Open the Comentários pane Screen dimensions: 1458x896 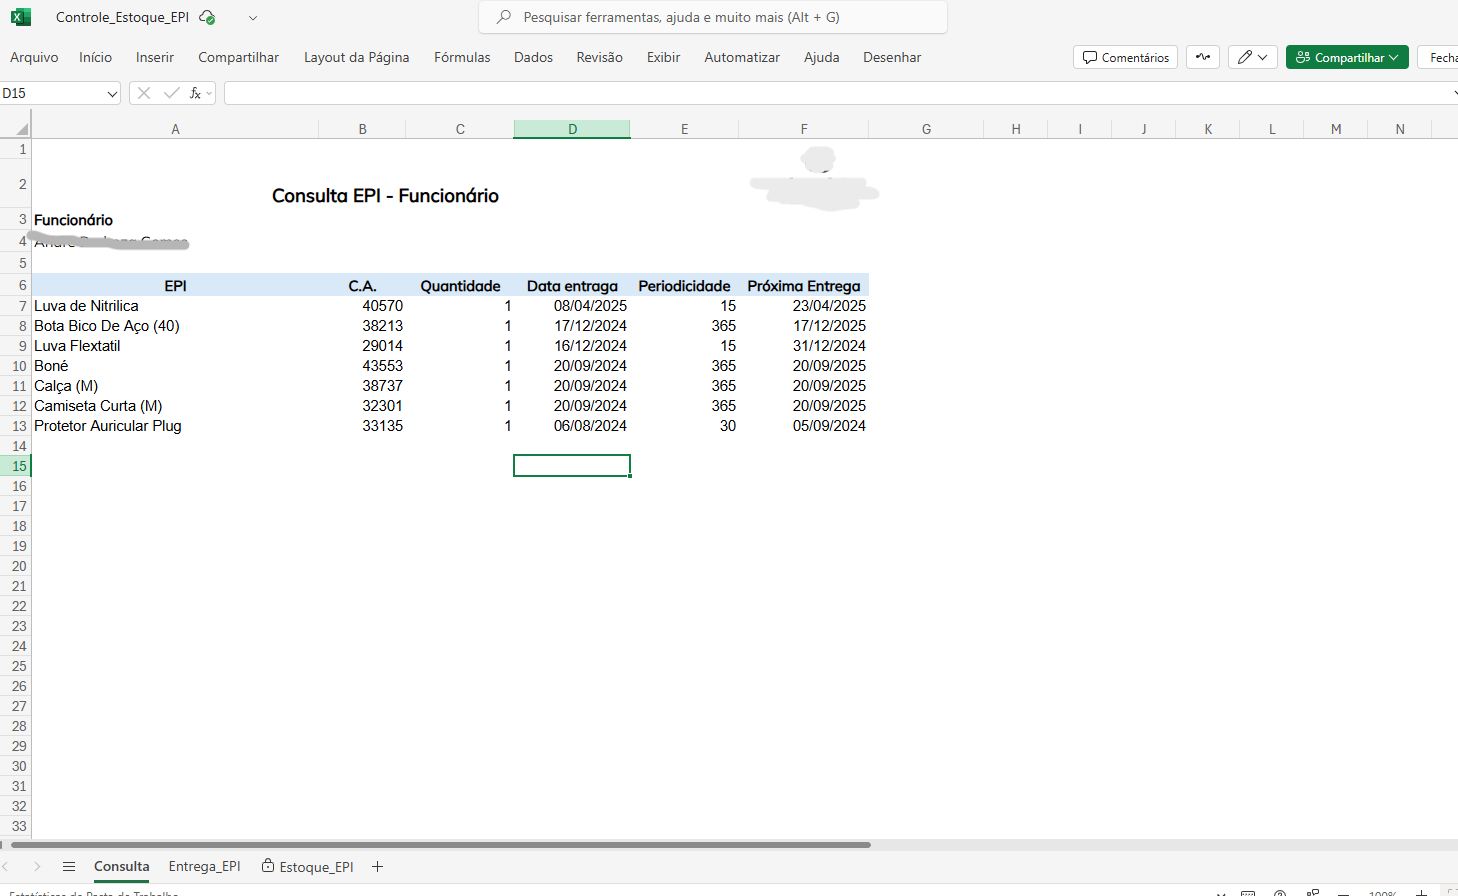(x=1126, y=57)
